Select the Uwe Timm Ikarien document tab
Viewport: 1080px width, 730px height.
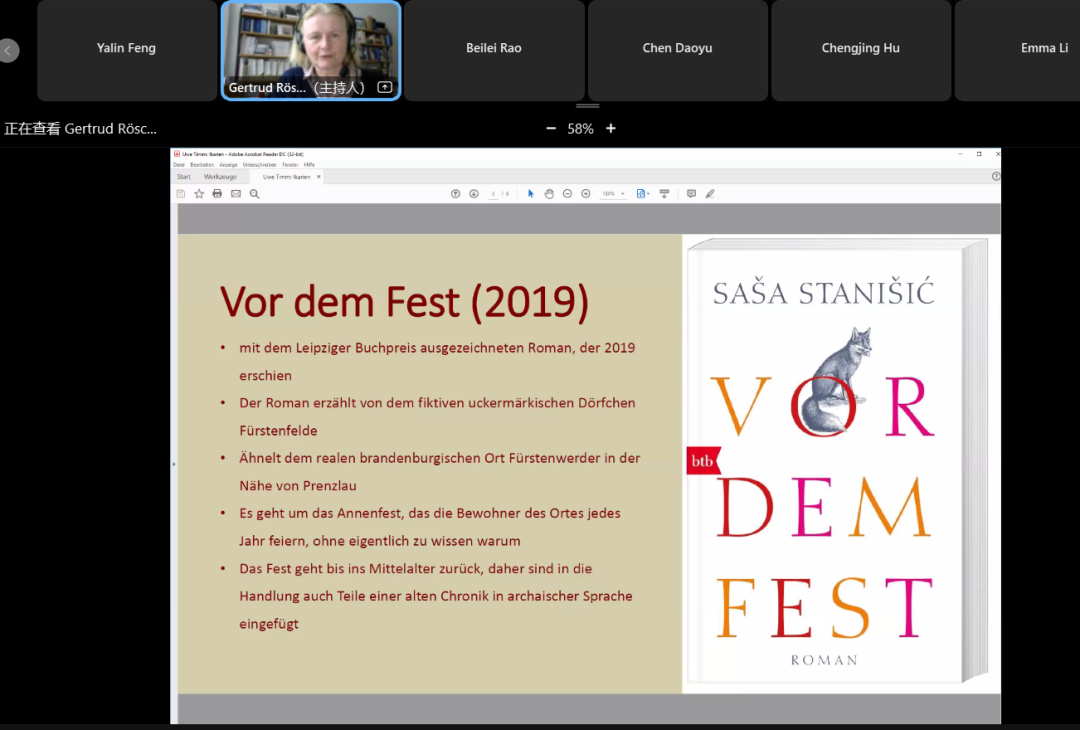[x=287, y=177]
